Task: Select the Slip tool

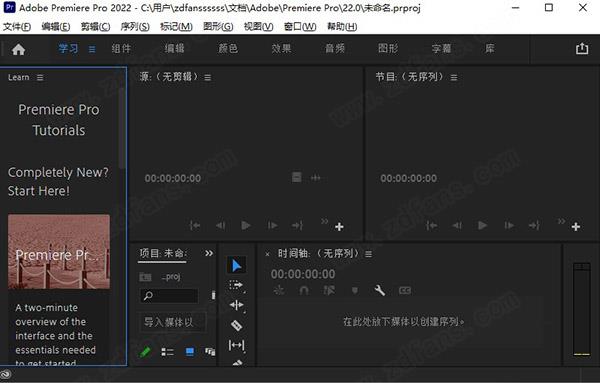Action: pos(236,345)
